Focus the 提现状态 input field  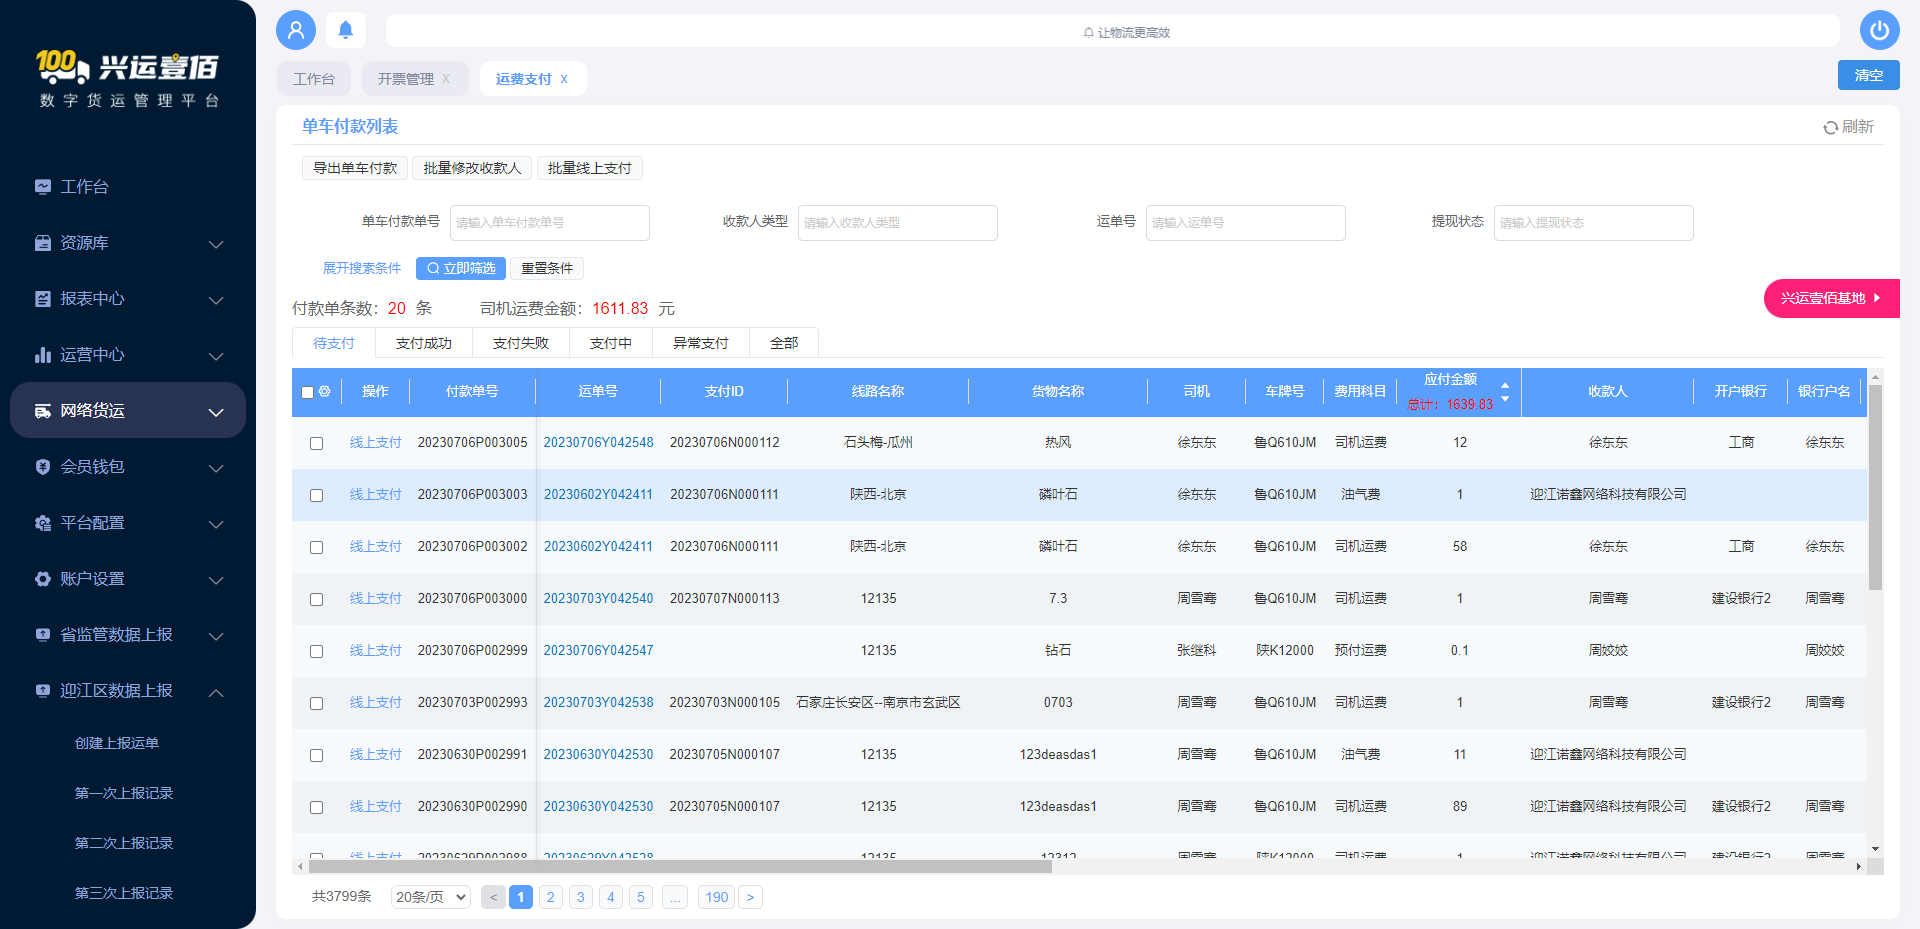pos(1594,223)
